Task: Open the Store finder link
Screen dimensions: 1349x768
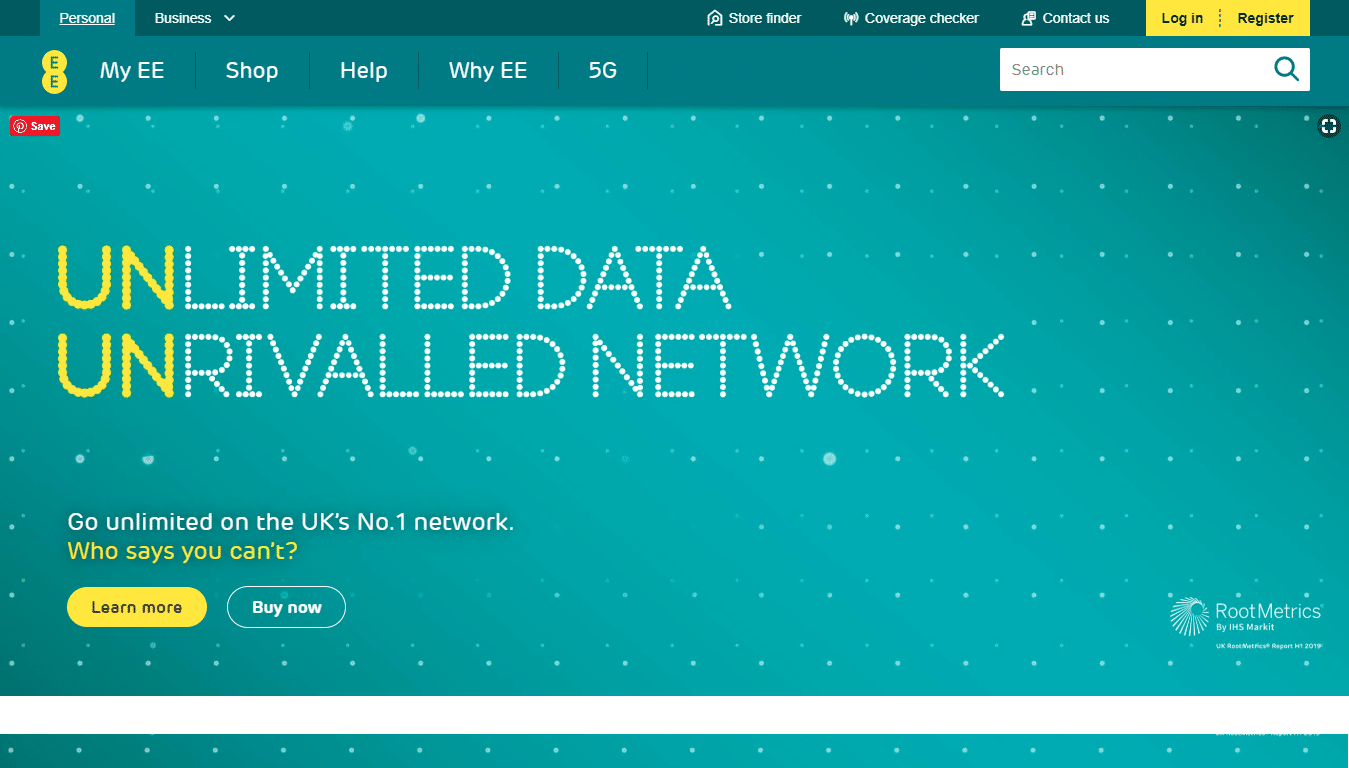Action: [754, 18]
